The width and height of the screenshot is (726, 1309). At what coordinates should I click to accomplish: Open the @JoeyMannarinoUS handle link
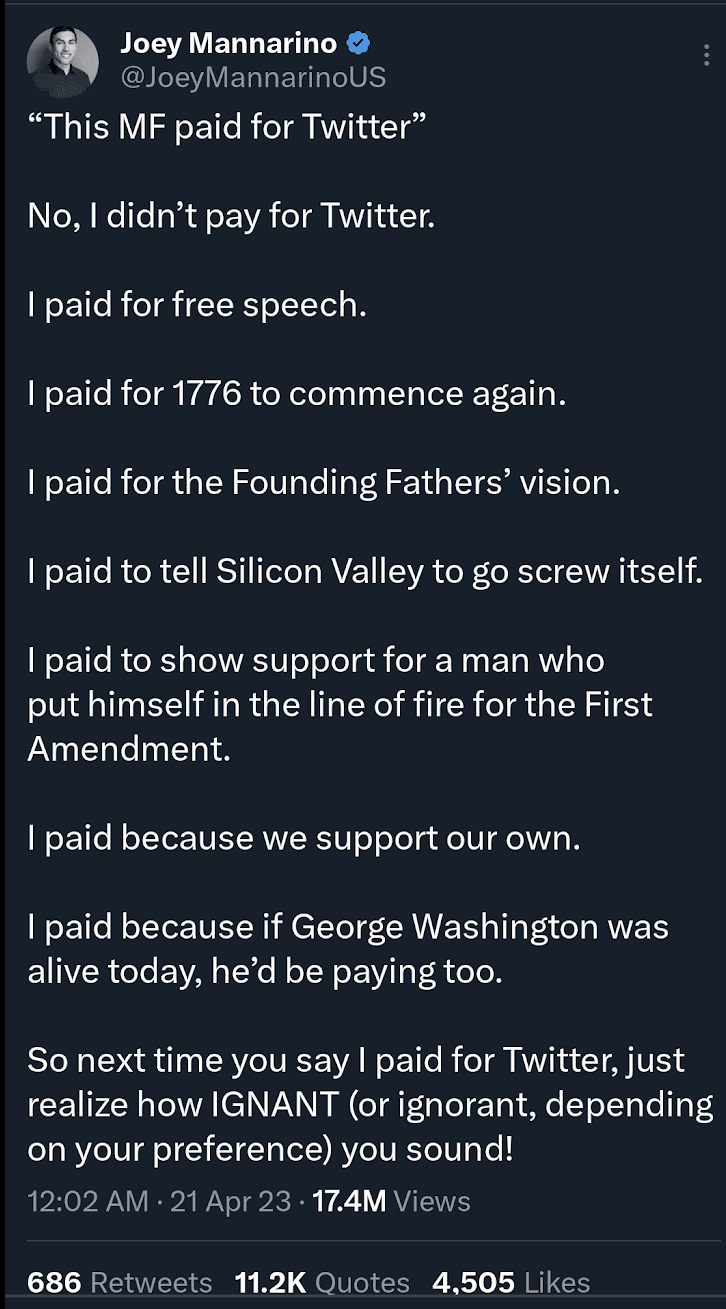(x=252, y=77)
